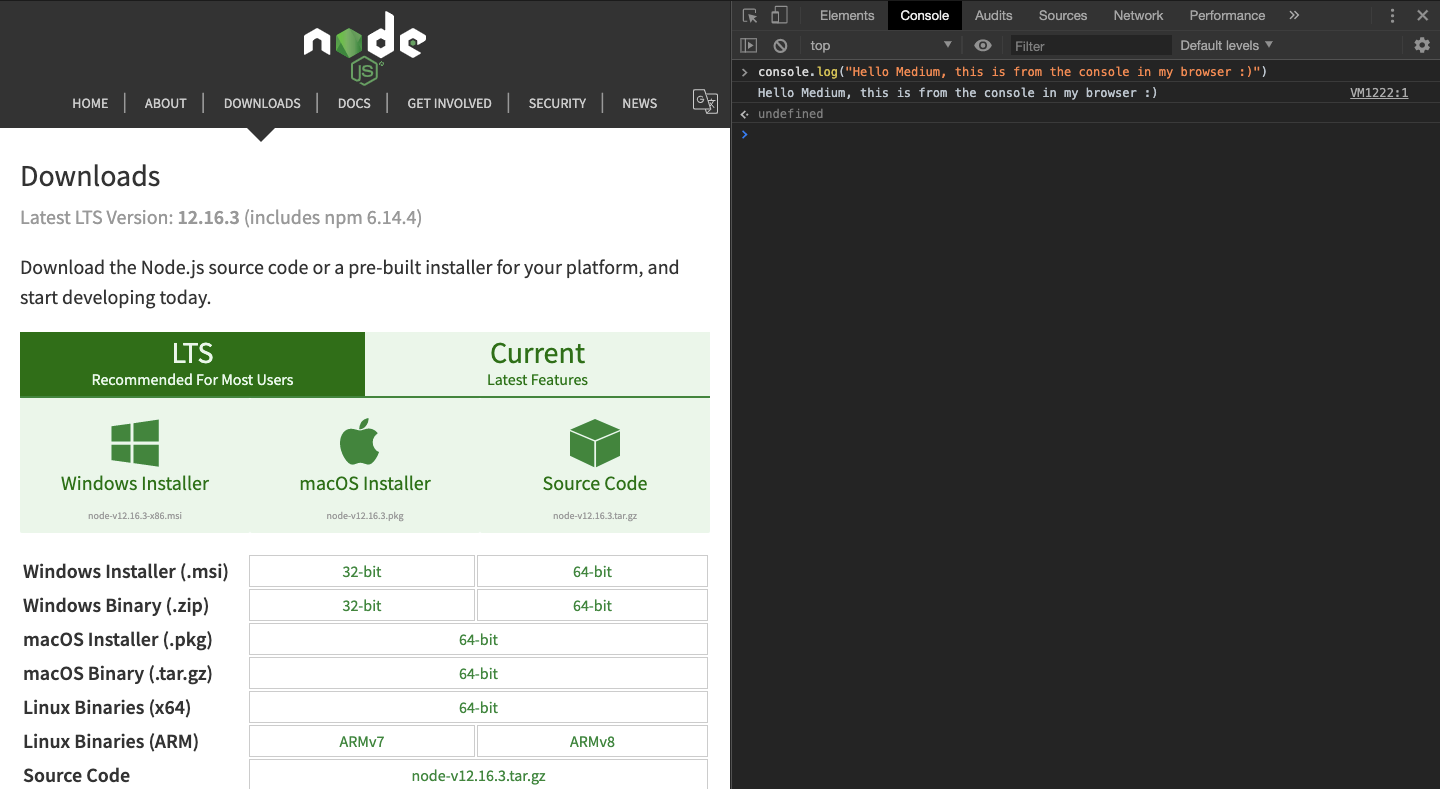Click the 'undefined' return value
The width and height of the screenshot is (1440, 789).
click(790, 114)
